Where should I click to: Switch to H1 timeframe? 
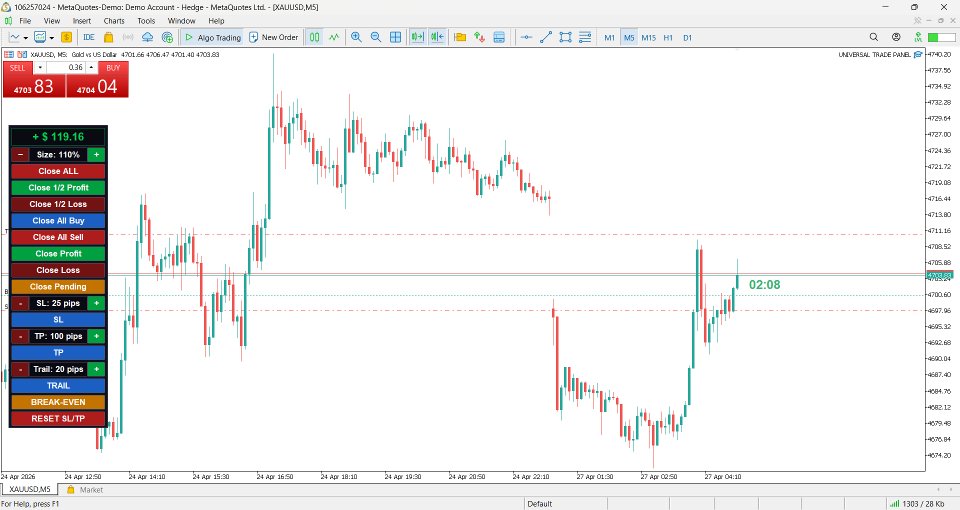click(668, 38)
